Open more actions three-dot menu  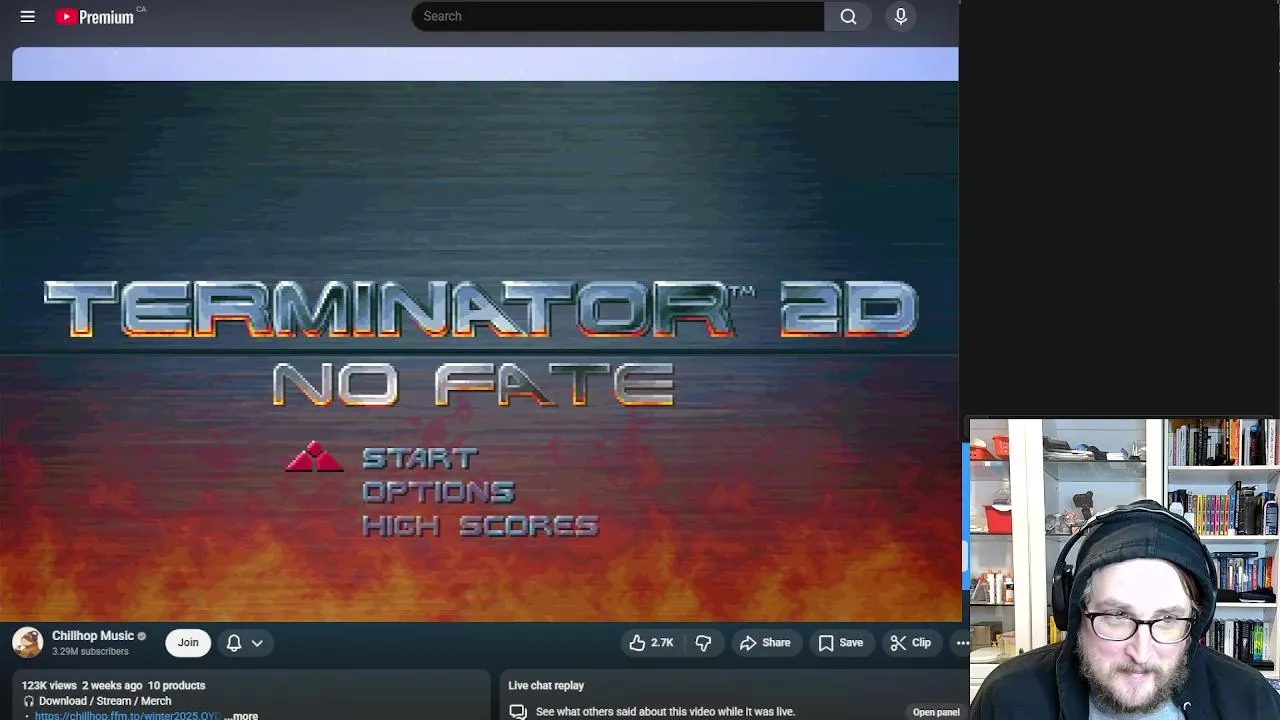pos(961,643)
